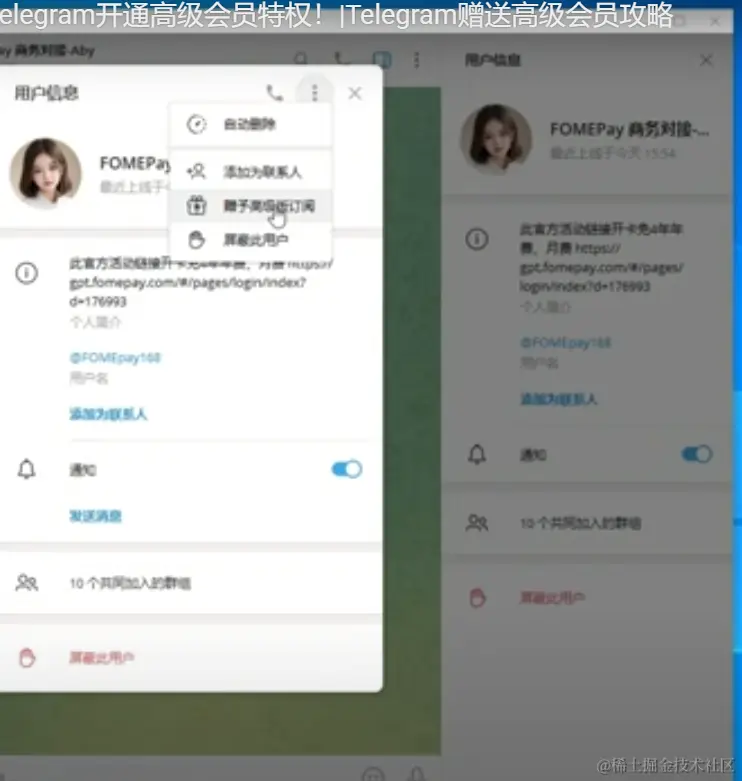Click the notification bell icon in the dialog
The image size is (742, 781).
[x=26, y=469]
